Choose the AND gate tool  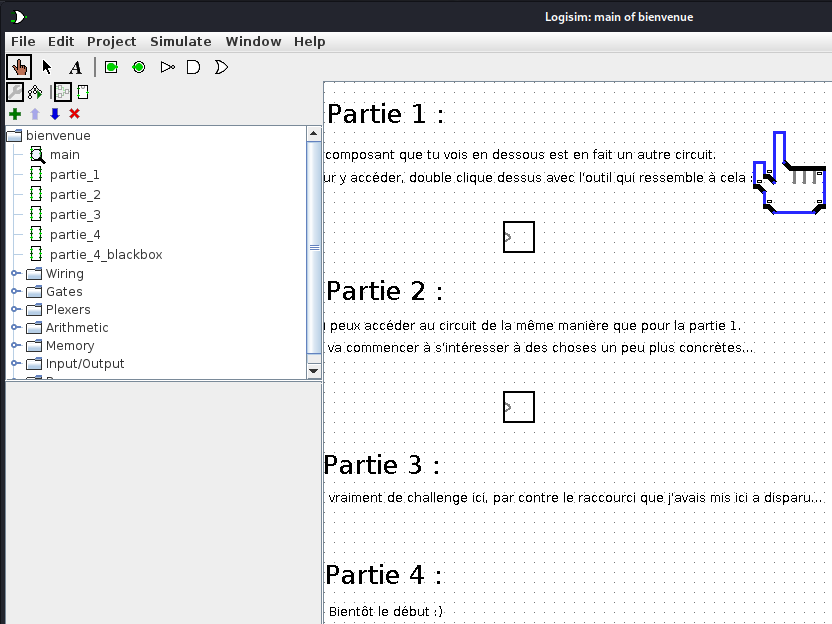click(x=194, y=67)
